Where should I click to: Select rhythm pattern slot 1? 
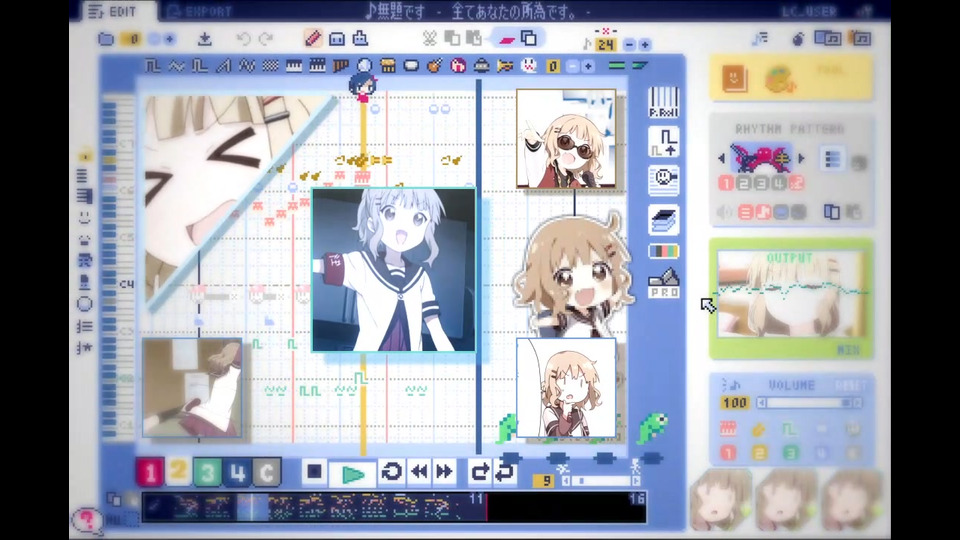726,183
